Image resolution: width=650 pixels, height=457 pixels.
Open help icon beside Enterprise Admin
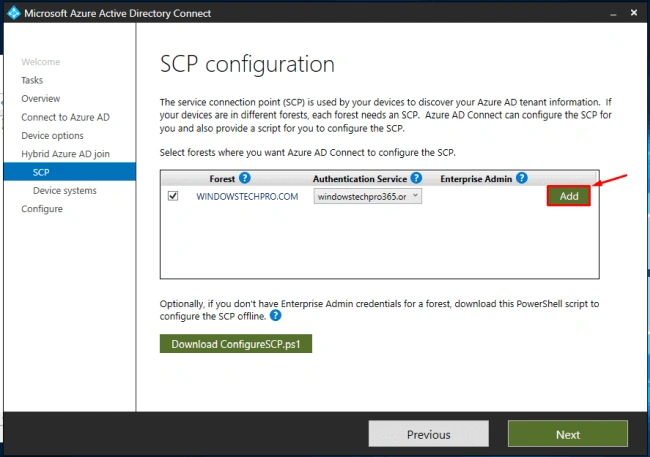coord(521,178)
